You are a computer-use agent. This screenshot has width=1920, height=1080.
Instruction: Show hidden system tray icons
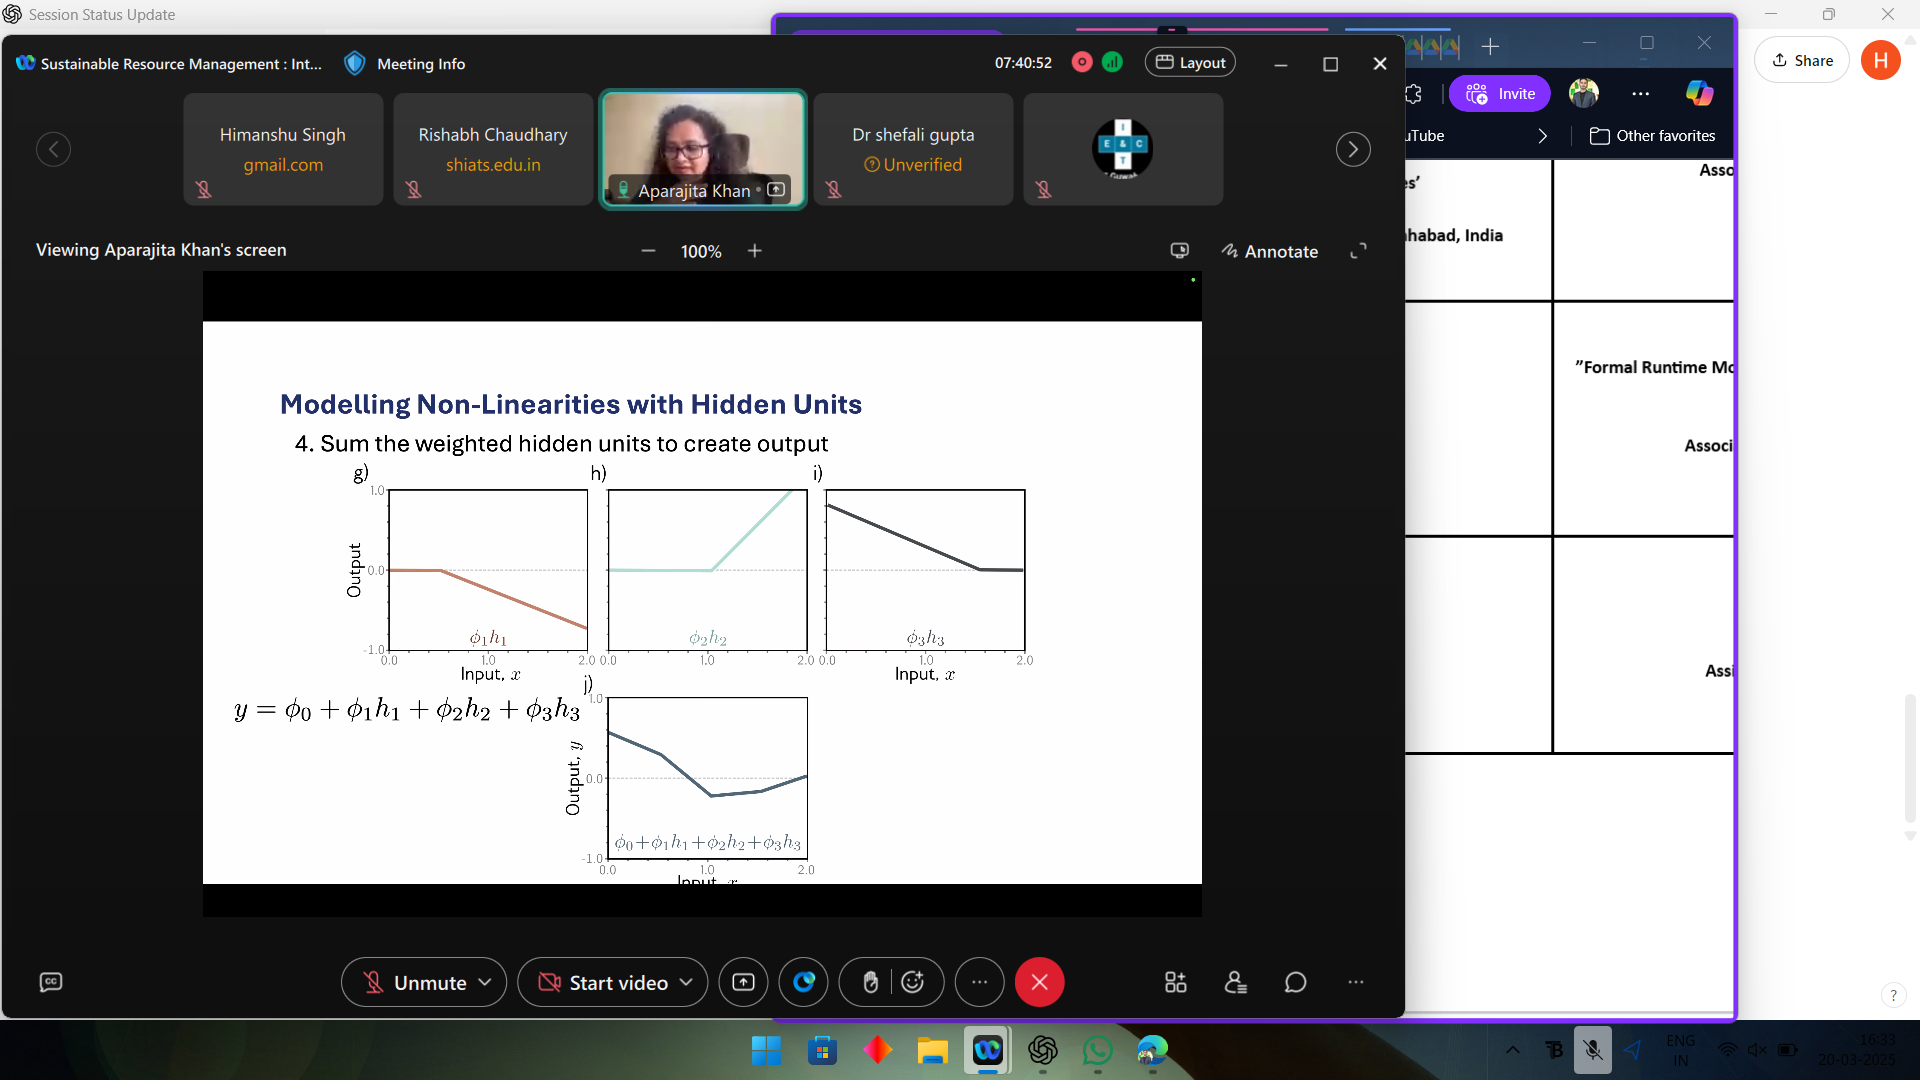click(1513, 1050)
